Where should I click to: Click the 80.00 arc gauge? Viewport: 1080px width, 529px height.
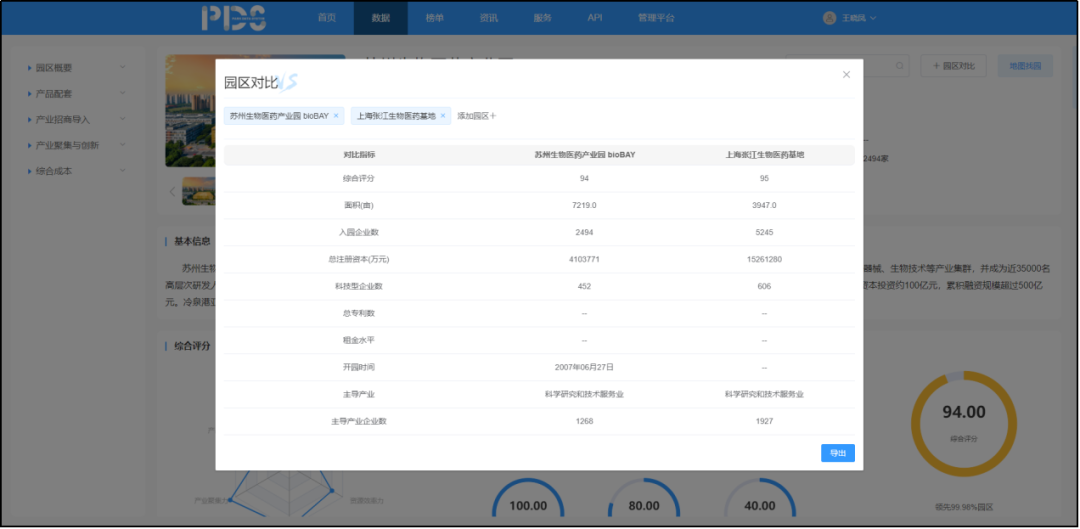coord(644,497)
